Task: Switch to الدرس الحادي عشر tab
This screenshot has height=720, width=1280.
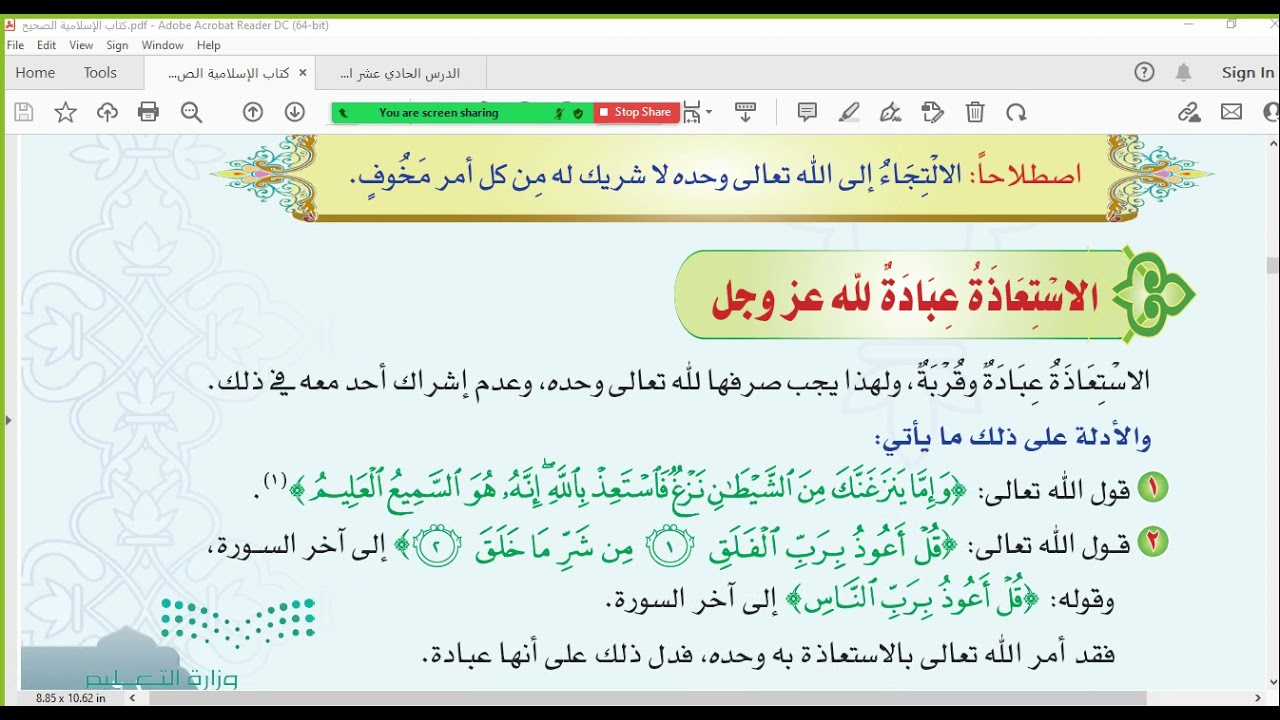Action: point(401,73)
